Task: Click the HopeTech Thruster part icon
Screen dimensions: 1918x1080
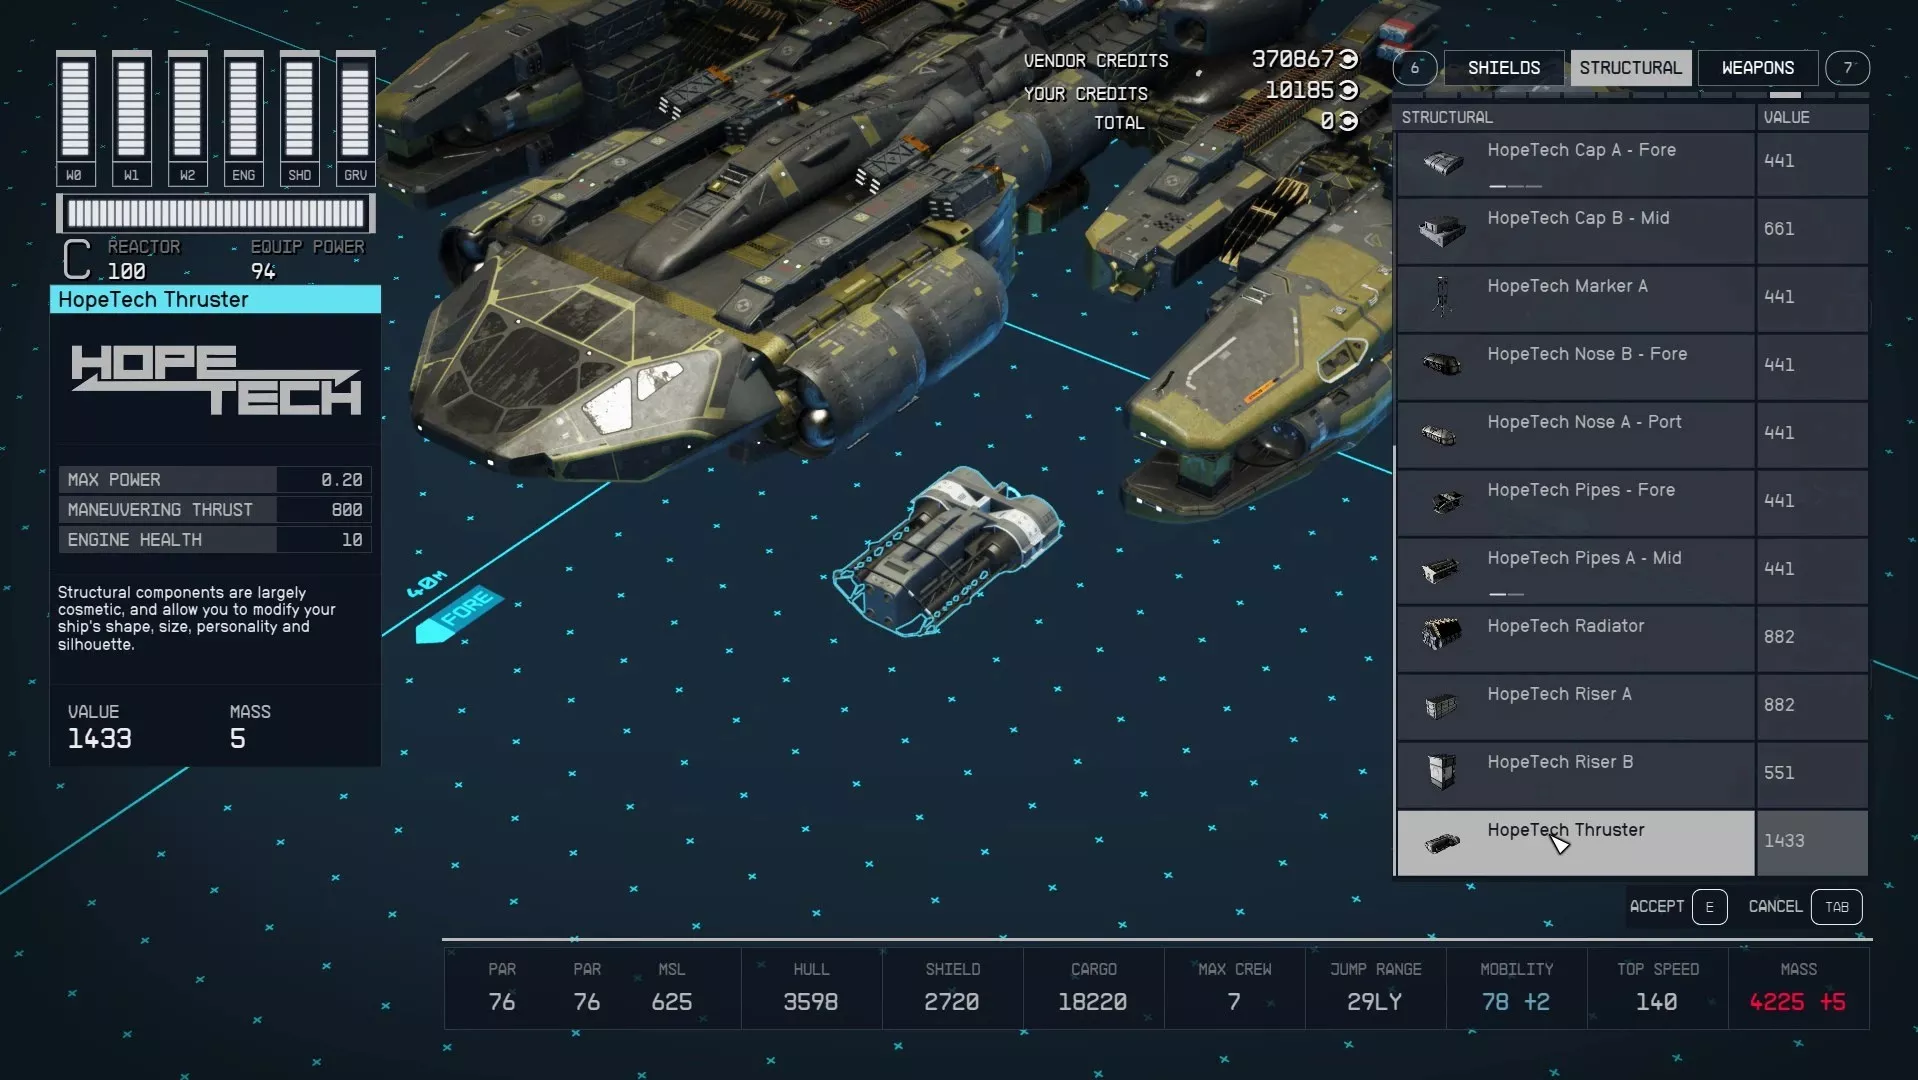Action: [x=1441, y=844]
